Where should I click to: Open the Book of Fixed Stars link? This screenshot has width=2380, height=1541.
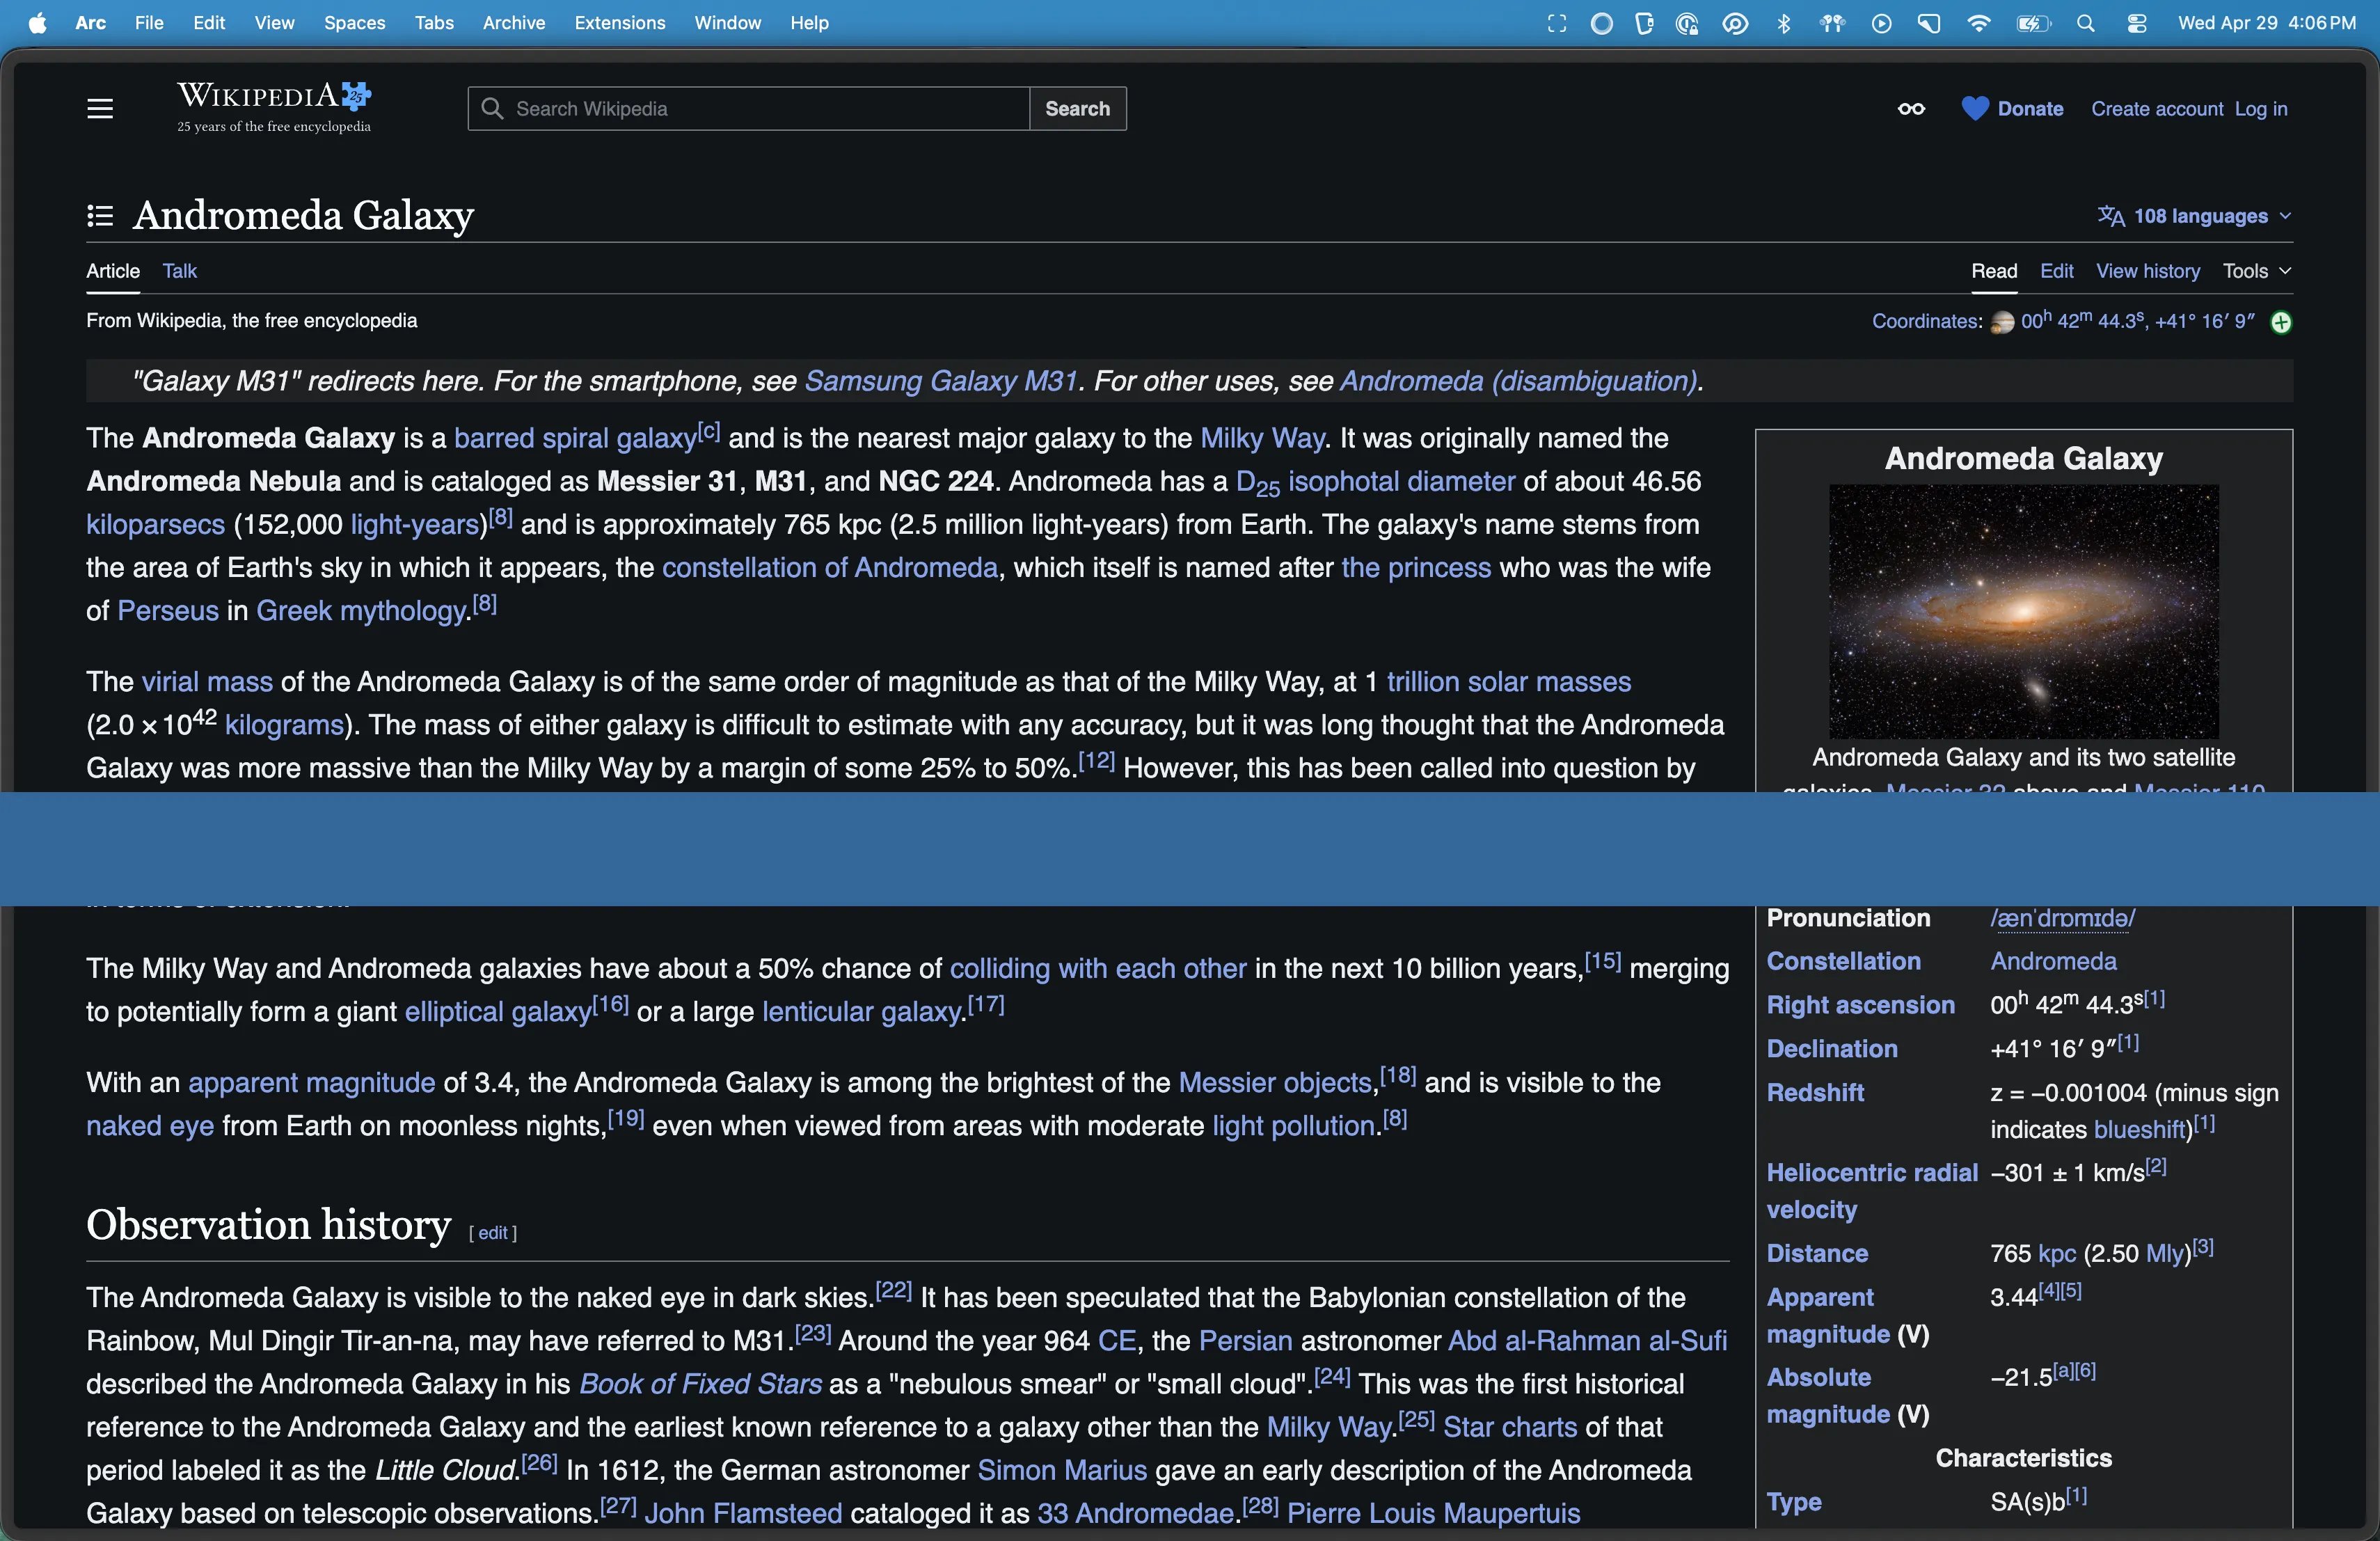click(x=701, y=1384)
